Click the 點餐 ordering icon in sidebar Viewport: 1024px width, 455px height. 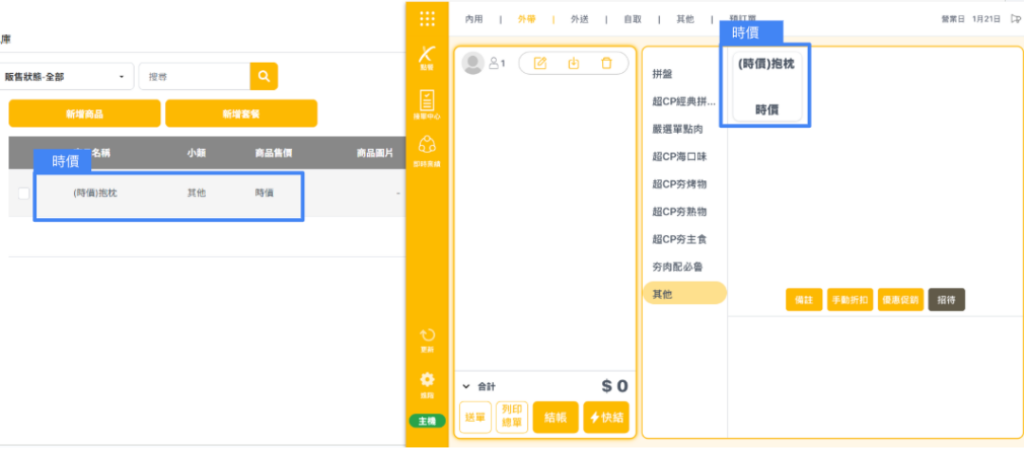pyautogui.click(x=427, y=62)
